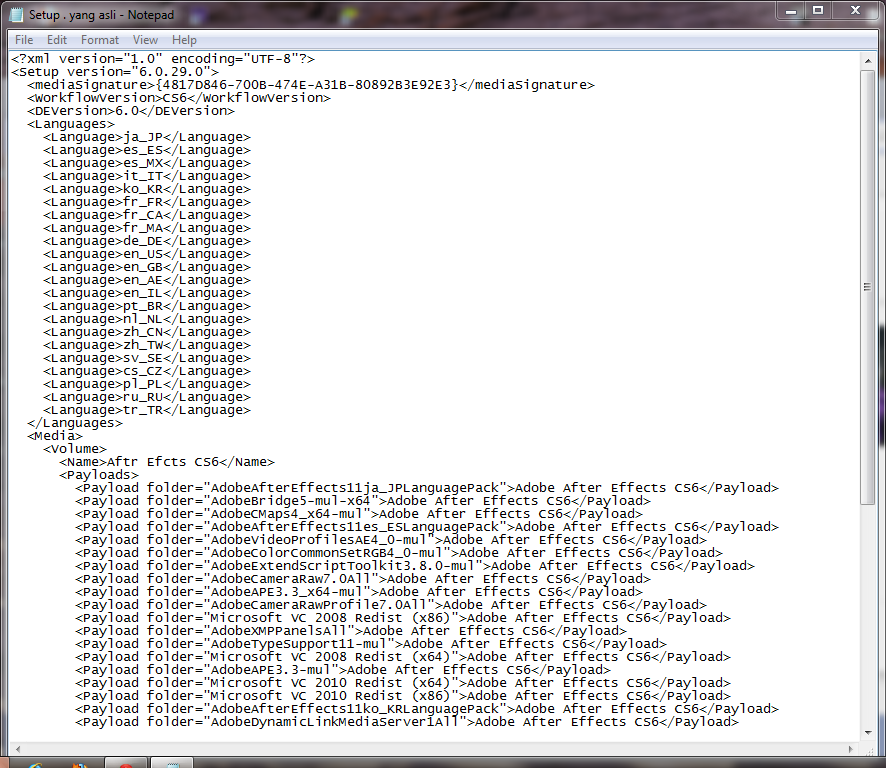This screenshot has width=886, height=768.
Task: Click the opening <Languages> tag
Action: pyautogui.click(x=71, y=124)
